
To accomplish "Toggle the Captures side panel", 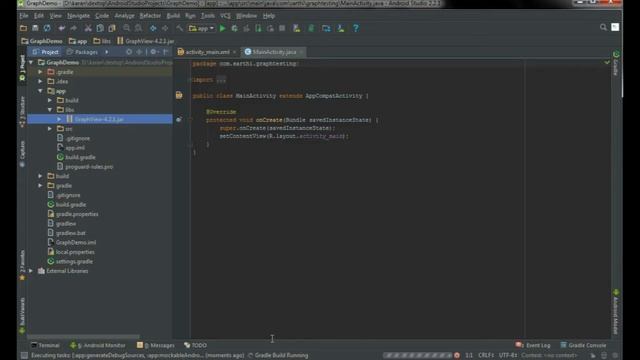I will coord(22,153).
